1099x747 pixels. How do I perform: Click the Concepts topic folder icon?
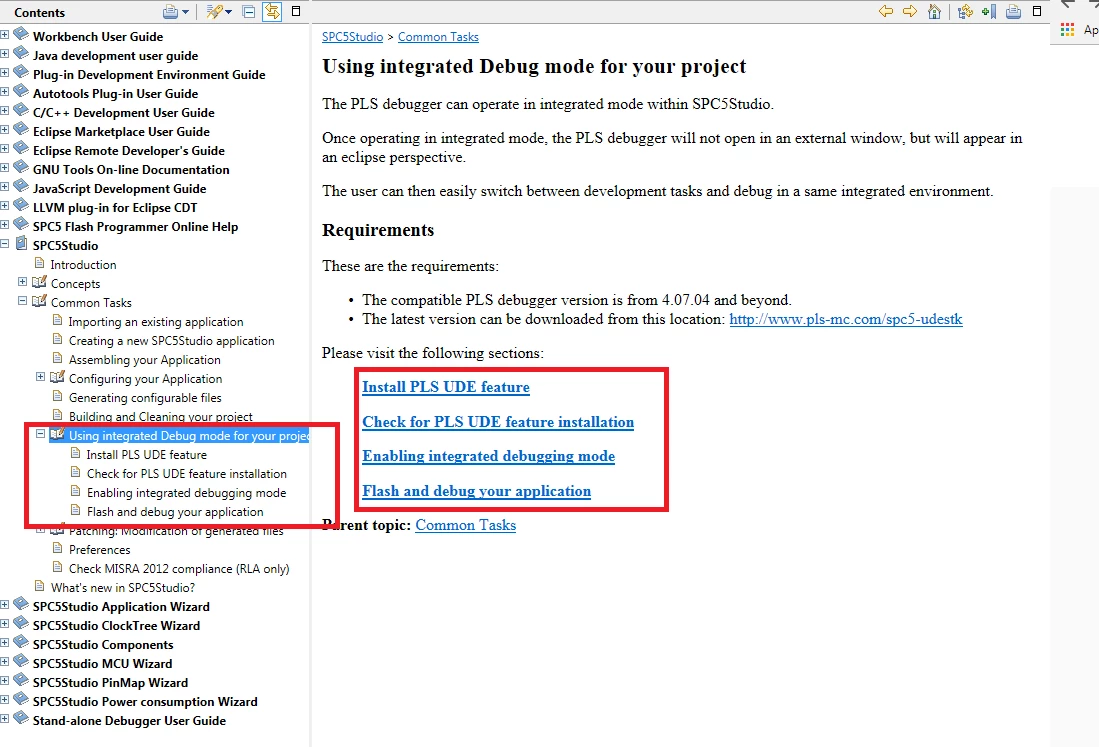point(39,282)
